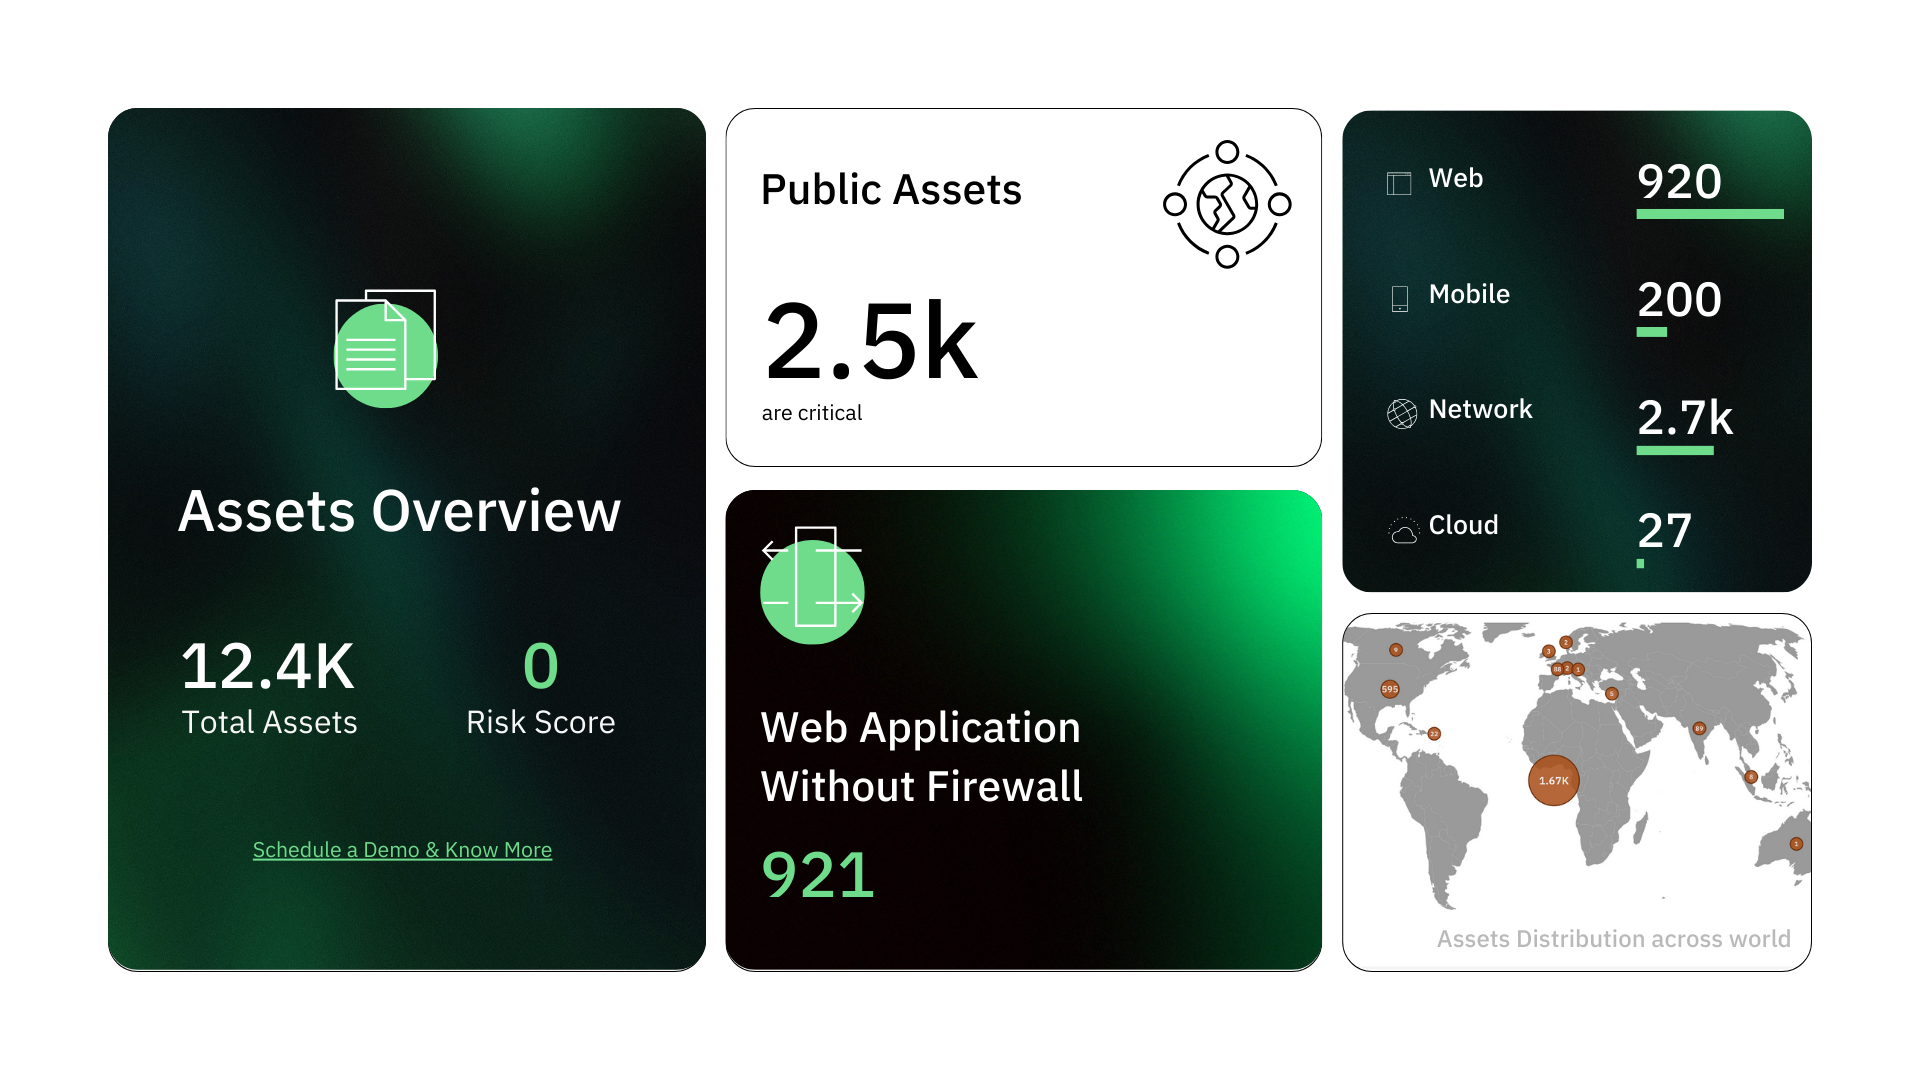Click the 1.67K marker on the map
Image resolution: width=1920 pixels, height=1080 pixels.
coord(1553,780)
